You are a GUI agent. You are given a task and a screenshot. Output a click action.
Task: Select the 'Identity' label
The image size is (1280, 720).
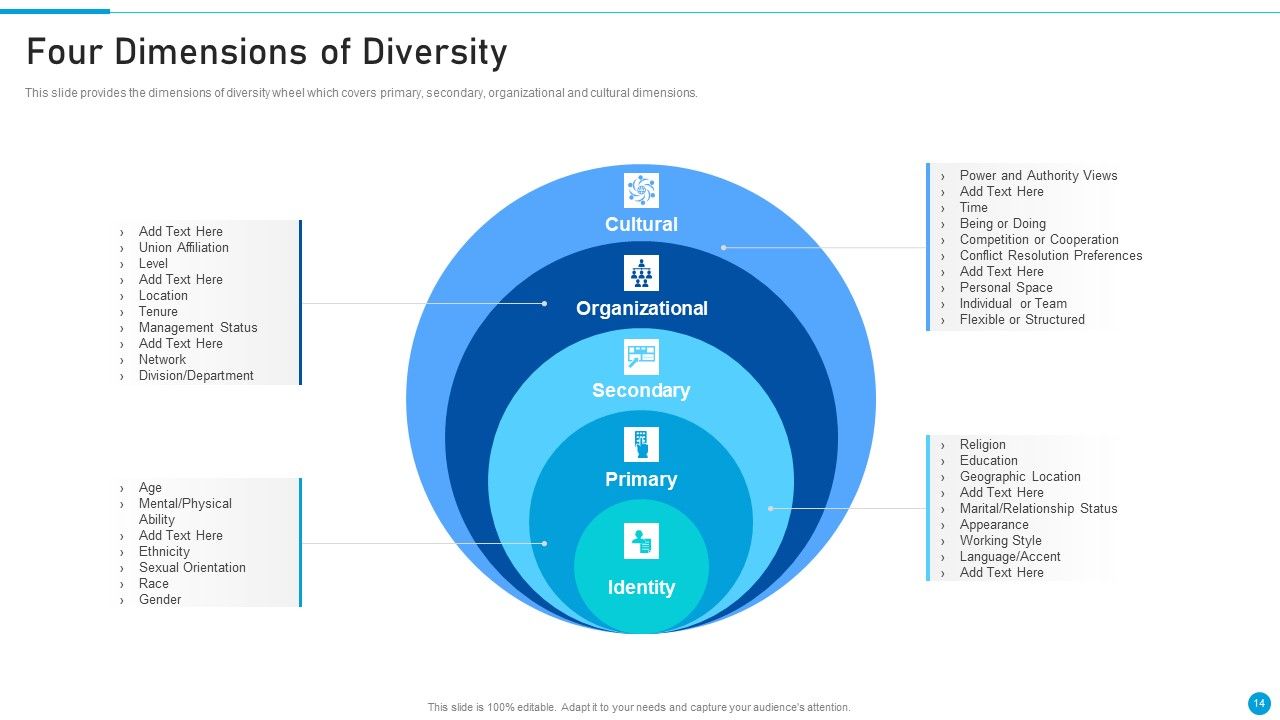(641, 588)
